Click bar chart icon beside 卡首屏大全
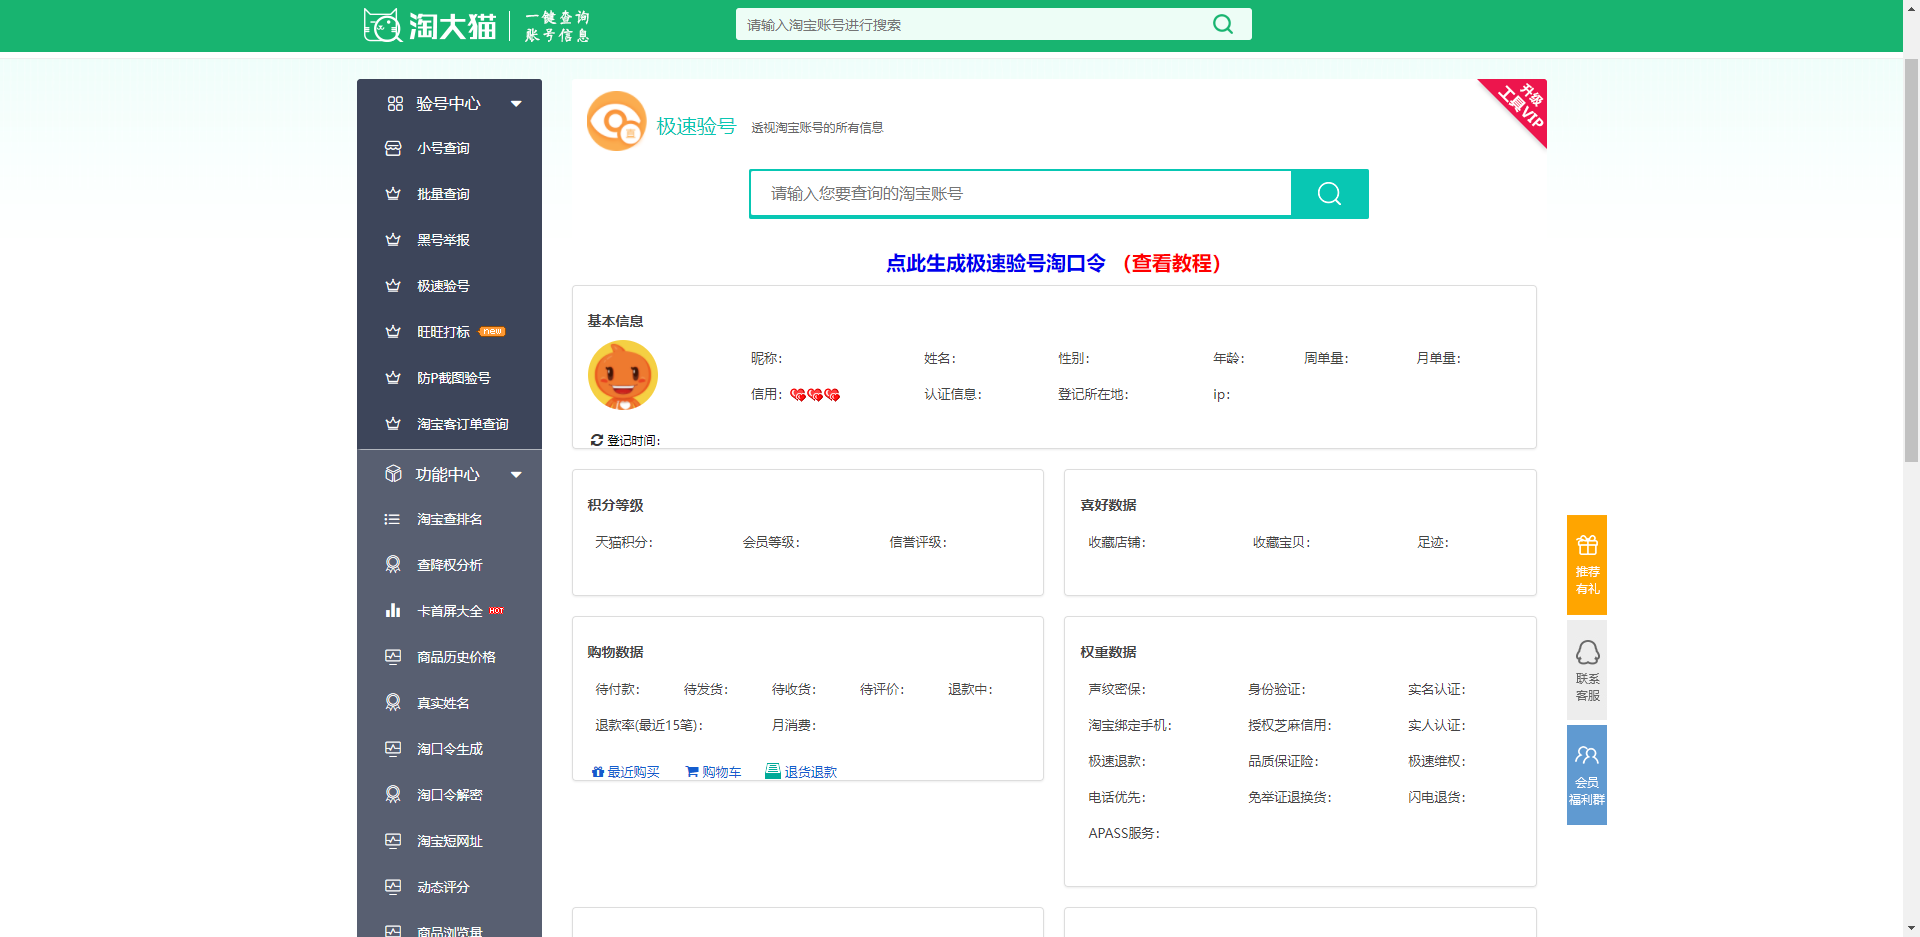Viewport: 1920px width, 937px height. tap(393, 610)
